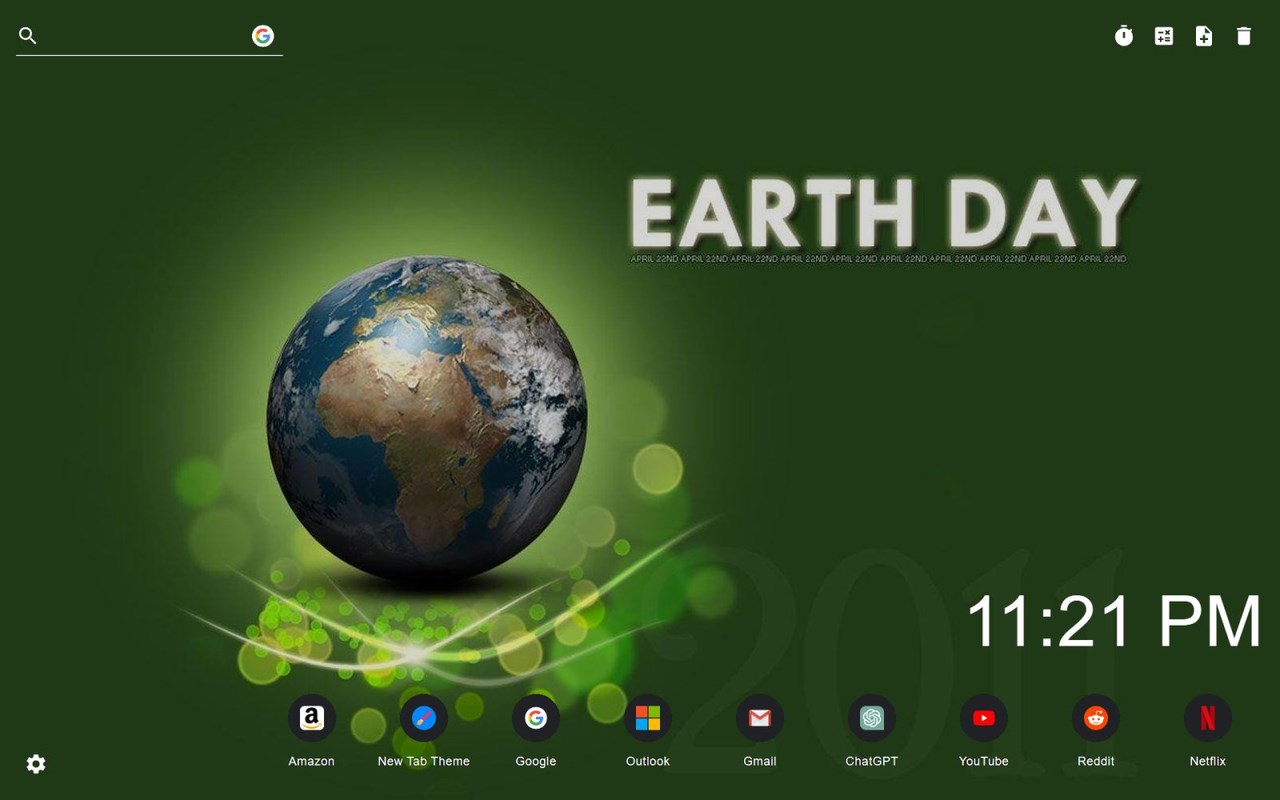1280x800 pixels.
Task: Click the YouTube label text
Action: pos(984,761)
